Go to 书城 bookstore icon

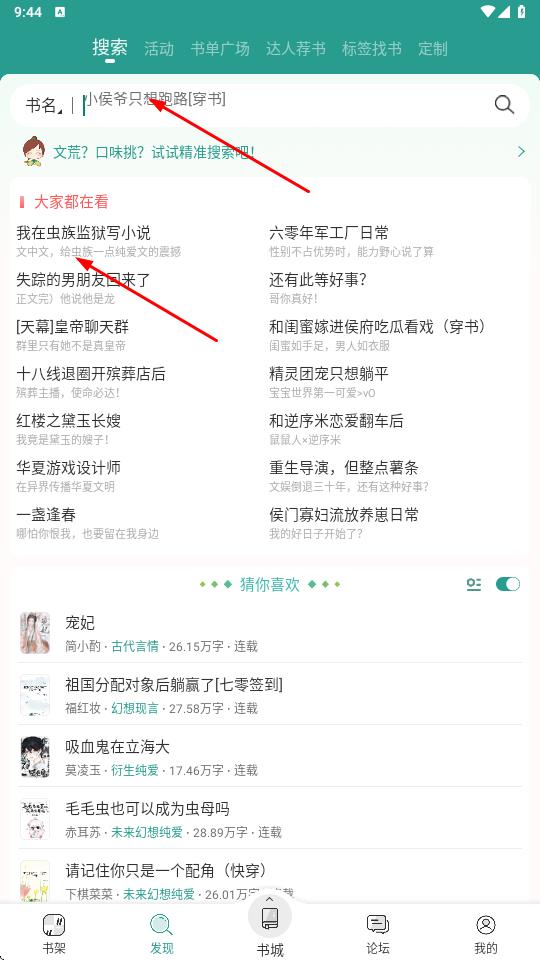(x=270, y=919)
